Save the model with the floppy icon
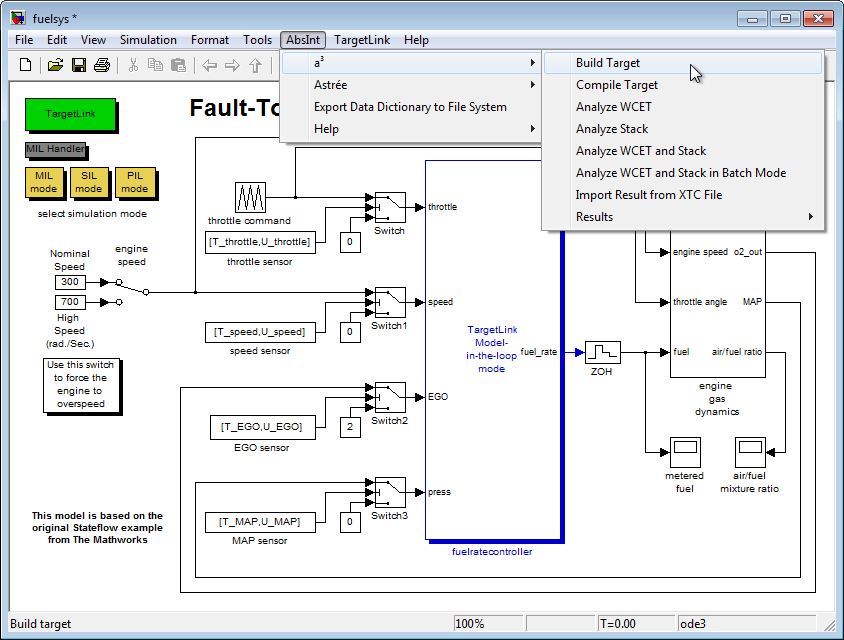This screenshot has width=844, height=640. tap(79, 65)
